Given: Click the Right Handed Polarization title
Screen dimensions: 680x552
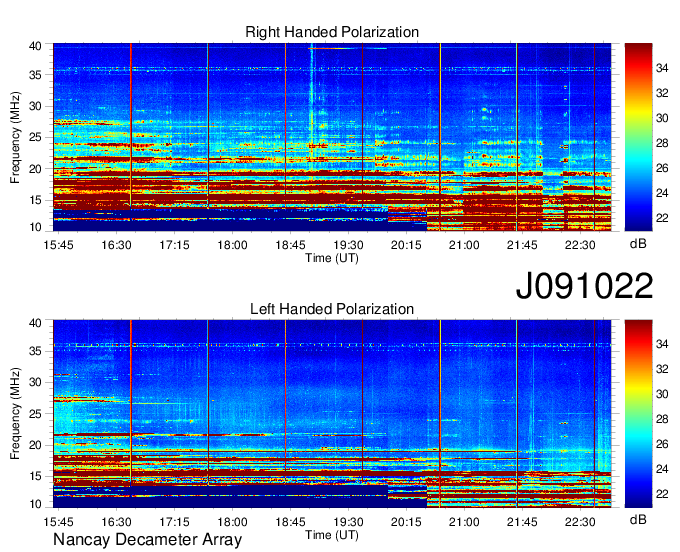Looking at the screenshot, I should (x=332, y=32).
